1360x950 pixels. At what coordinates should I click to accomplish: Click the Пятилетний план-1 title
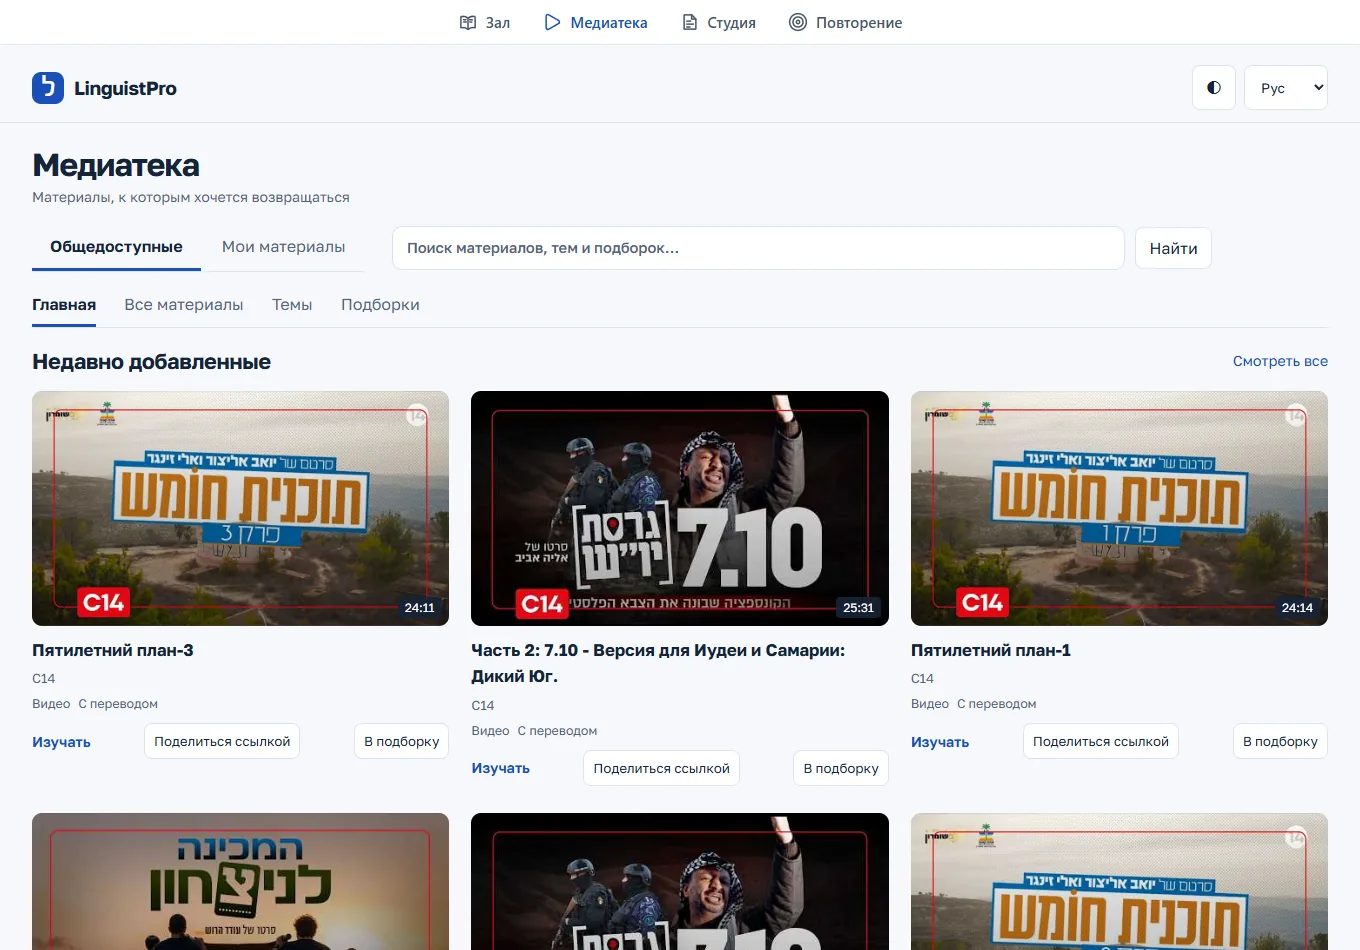(991, 650)
